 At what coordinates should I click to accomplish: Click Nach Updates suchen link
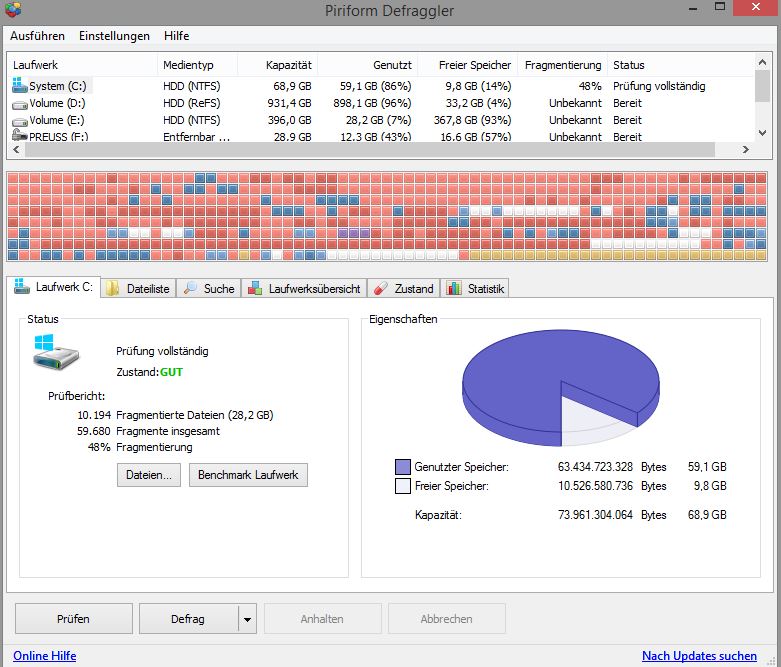point(699,656)
